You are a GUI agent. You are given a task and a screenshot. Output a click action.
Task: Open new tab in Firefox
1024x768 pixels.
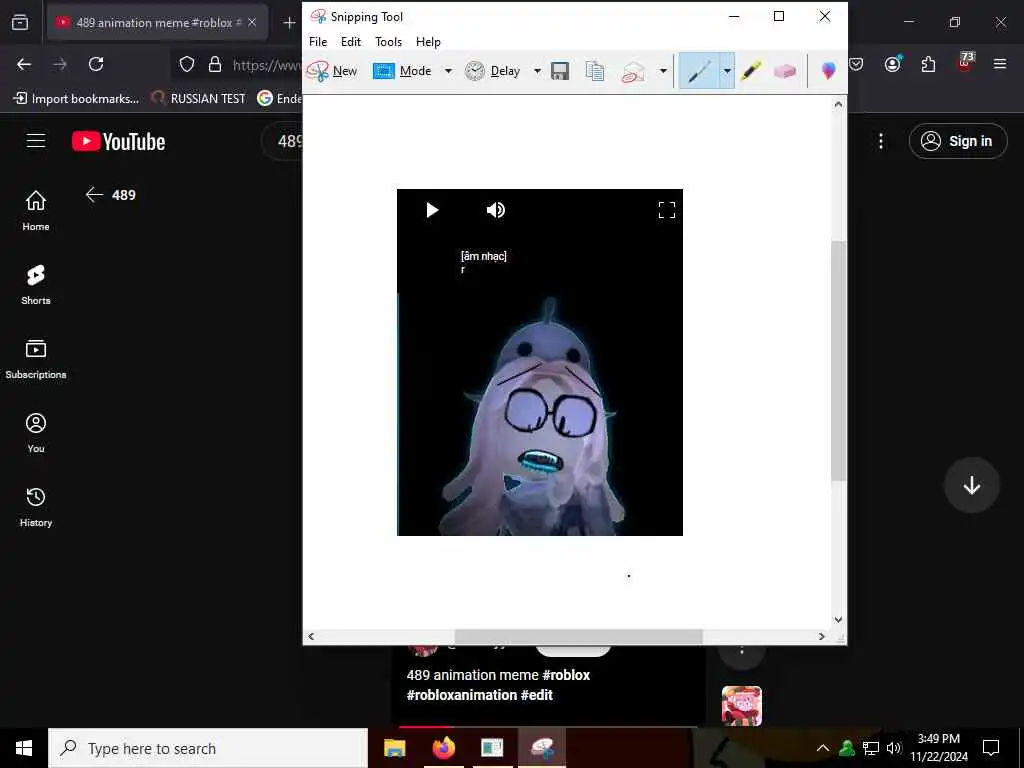click(x=289, y=23)
